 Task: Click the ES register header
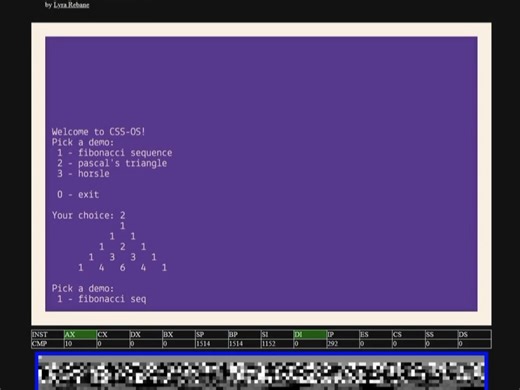pyautogui.click(x=376, y=334)
